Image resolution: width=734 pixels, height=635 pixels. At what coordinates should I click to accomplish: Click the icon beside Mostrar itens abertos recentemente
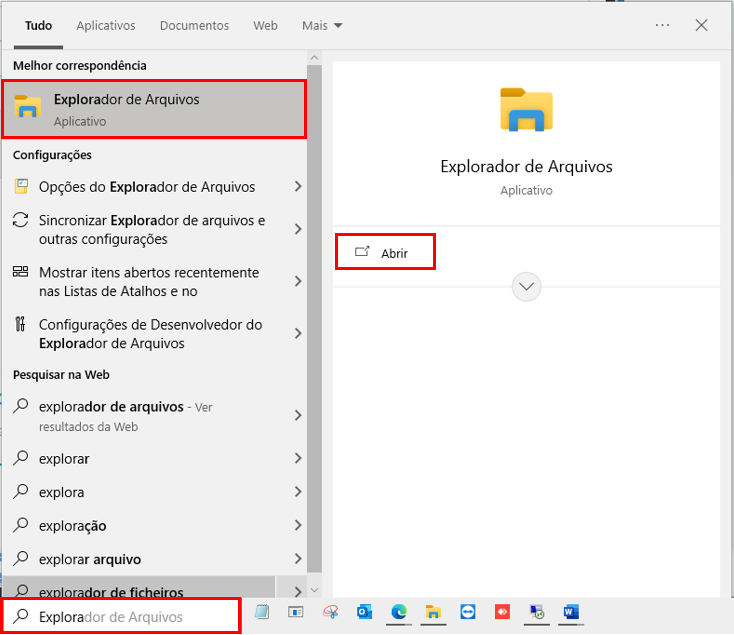[20, 272]
